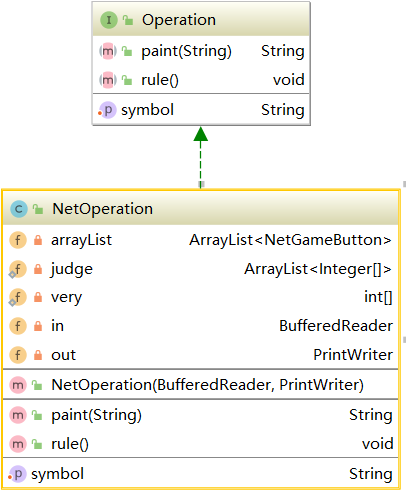Click the final field icon beside very
406x492 pixels.
17,269
